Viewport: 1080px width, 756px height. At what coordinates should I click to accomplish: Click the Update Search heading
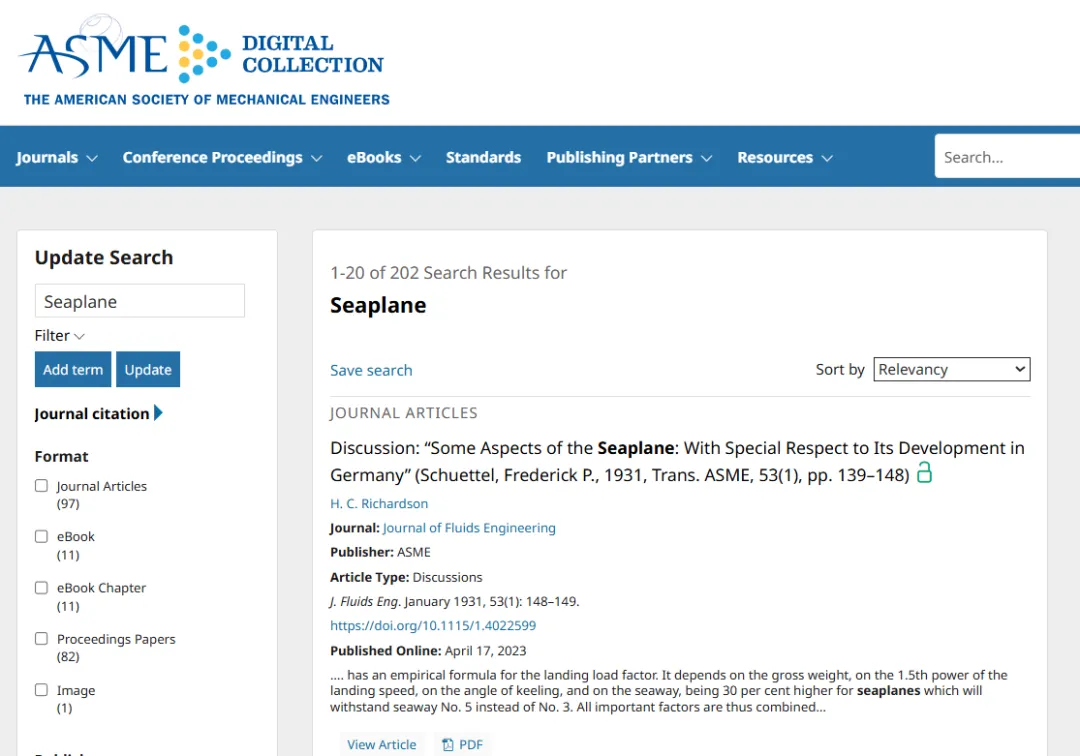(x=104, y=258)
